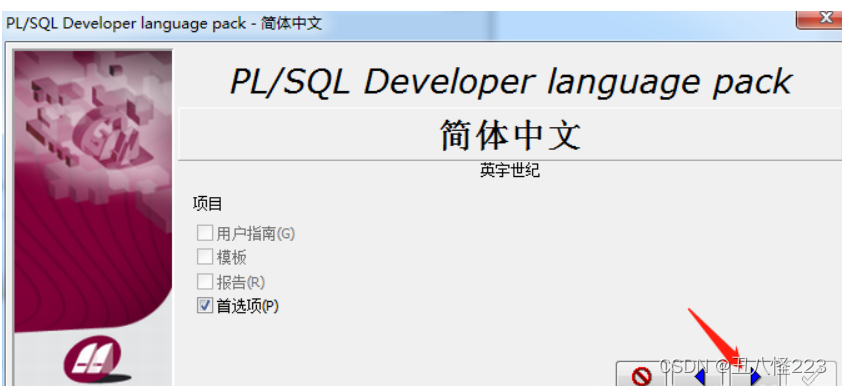Image resolution: width=842 pixels, height=386 pixels.
Task: Close the language pack installer window
Action: click(x=820, y=19)
